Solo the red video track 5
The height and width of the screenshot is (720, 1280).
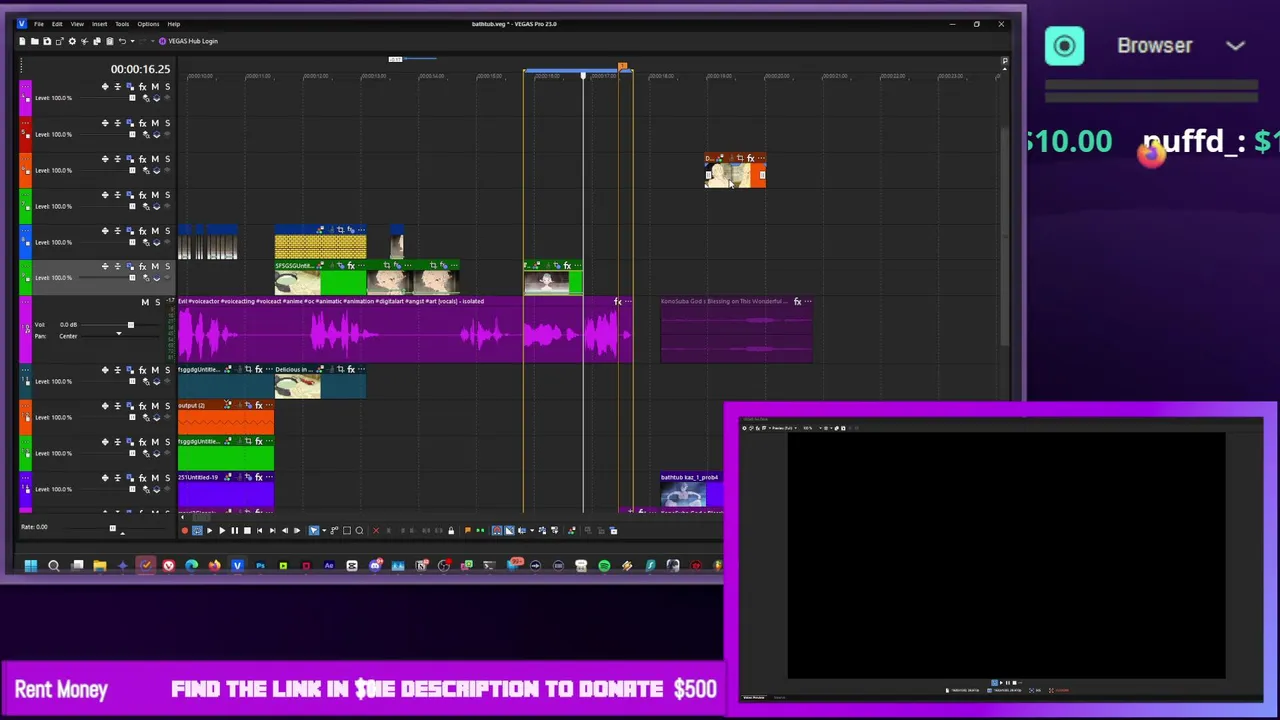167,123
